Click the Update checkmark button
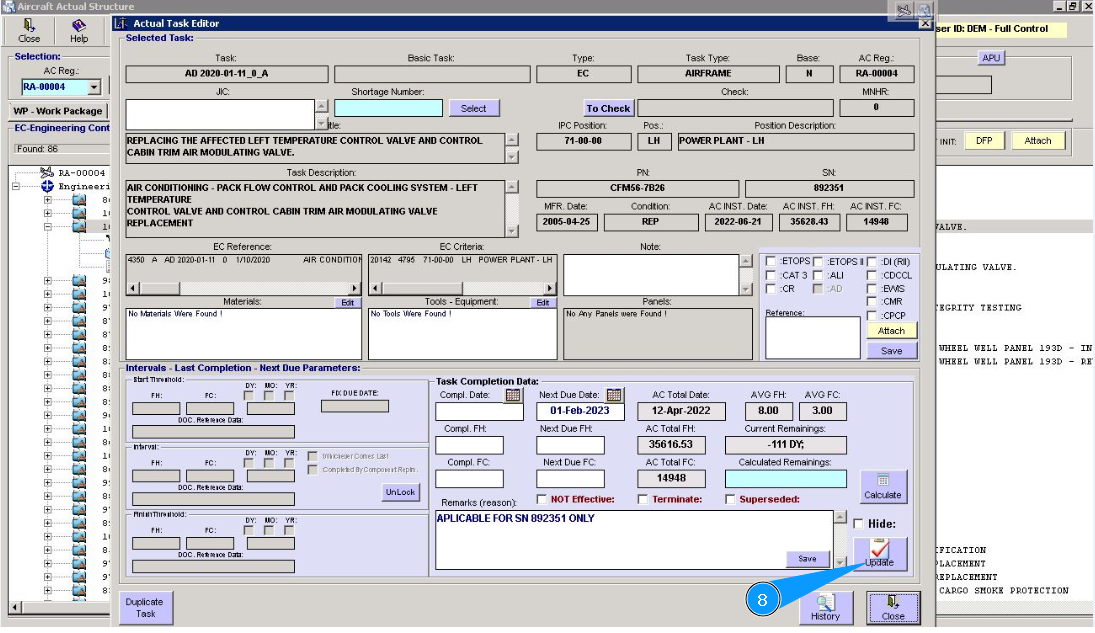Viewport: 1095px width, 633px height. click(x=880, y=553)
